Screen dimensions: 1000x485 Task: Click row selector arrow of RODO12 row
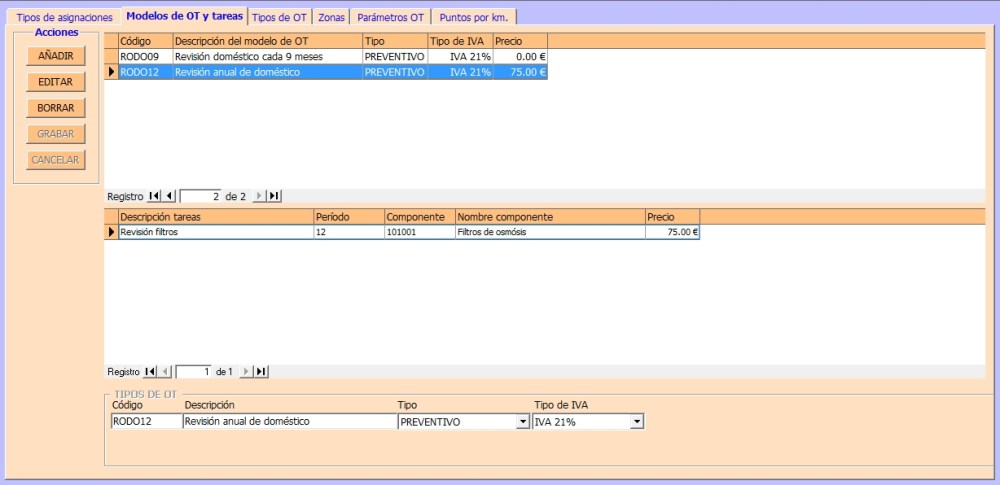(x=112, y=72)
